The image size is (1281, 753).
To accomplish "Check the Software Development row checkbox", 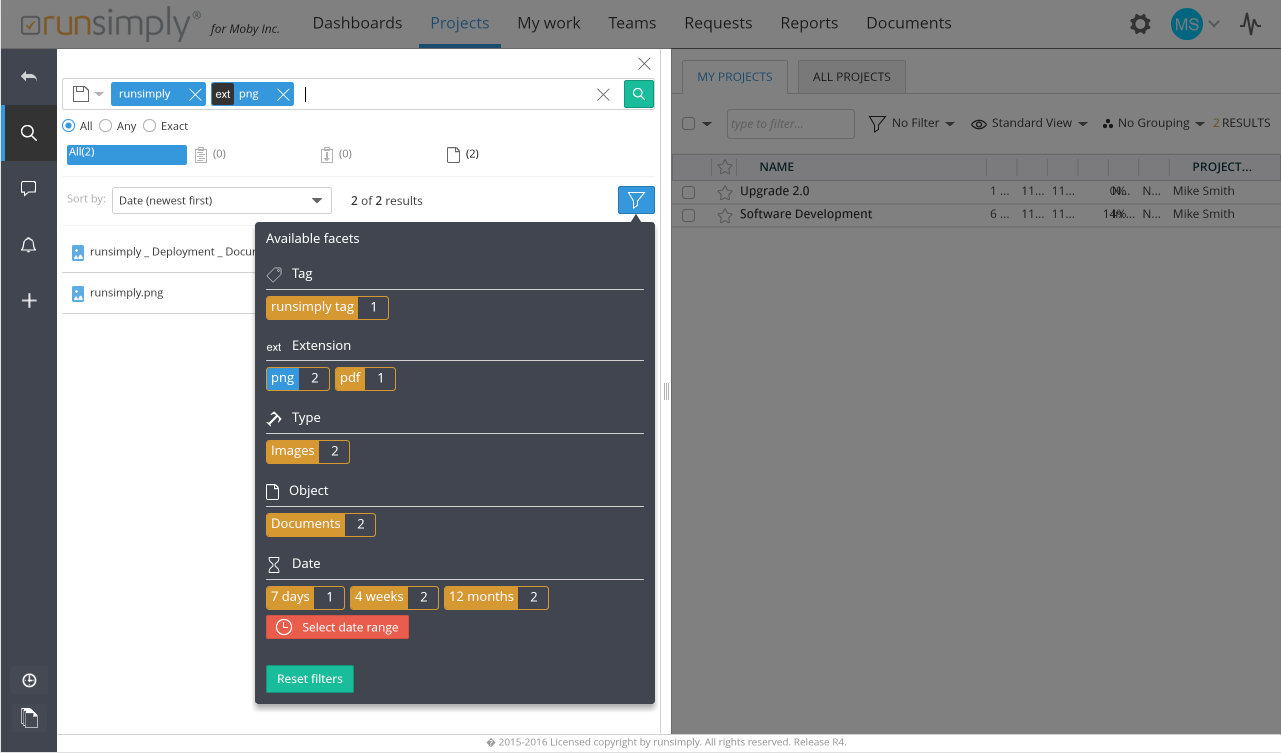I will [x=688, y=215].
